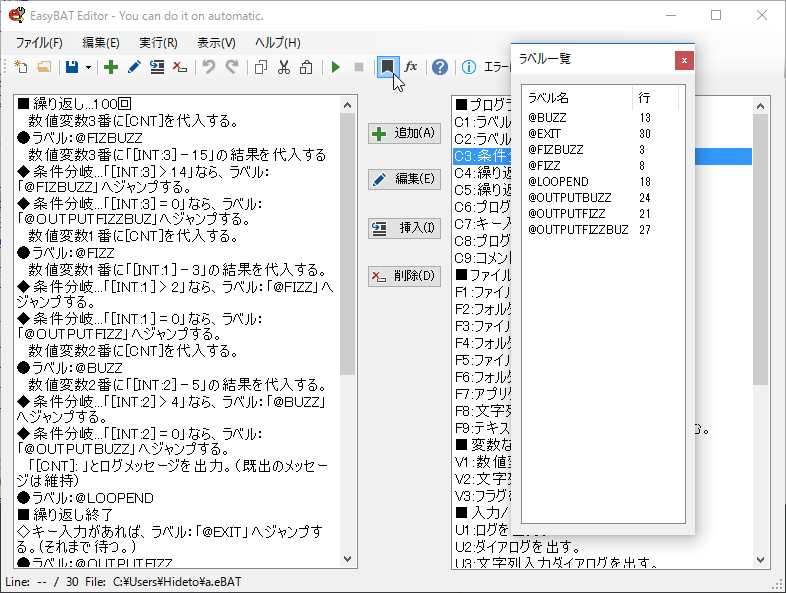Click the pencil Edit toolbar icon
Image resolution: width=786 pixels, height=593 pixels.
click(x=134, y=67)
